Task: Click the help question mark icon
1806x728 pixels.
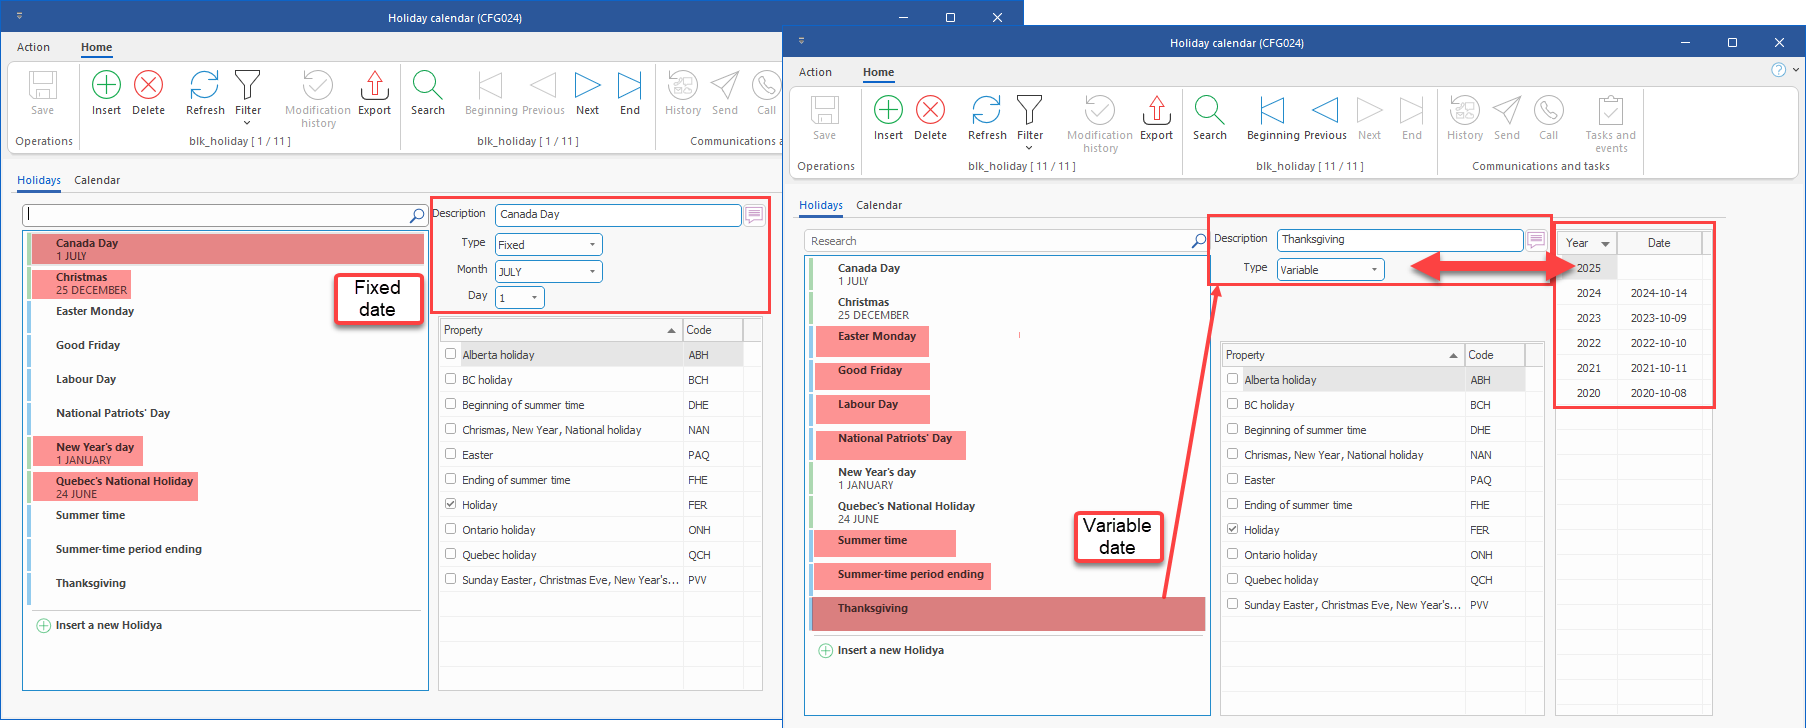Action: click(x=1778, y=70)
